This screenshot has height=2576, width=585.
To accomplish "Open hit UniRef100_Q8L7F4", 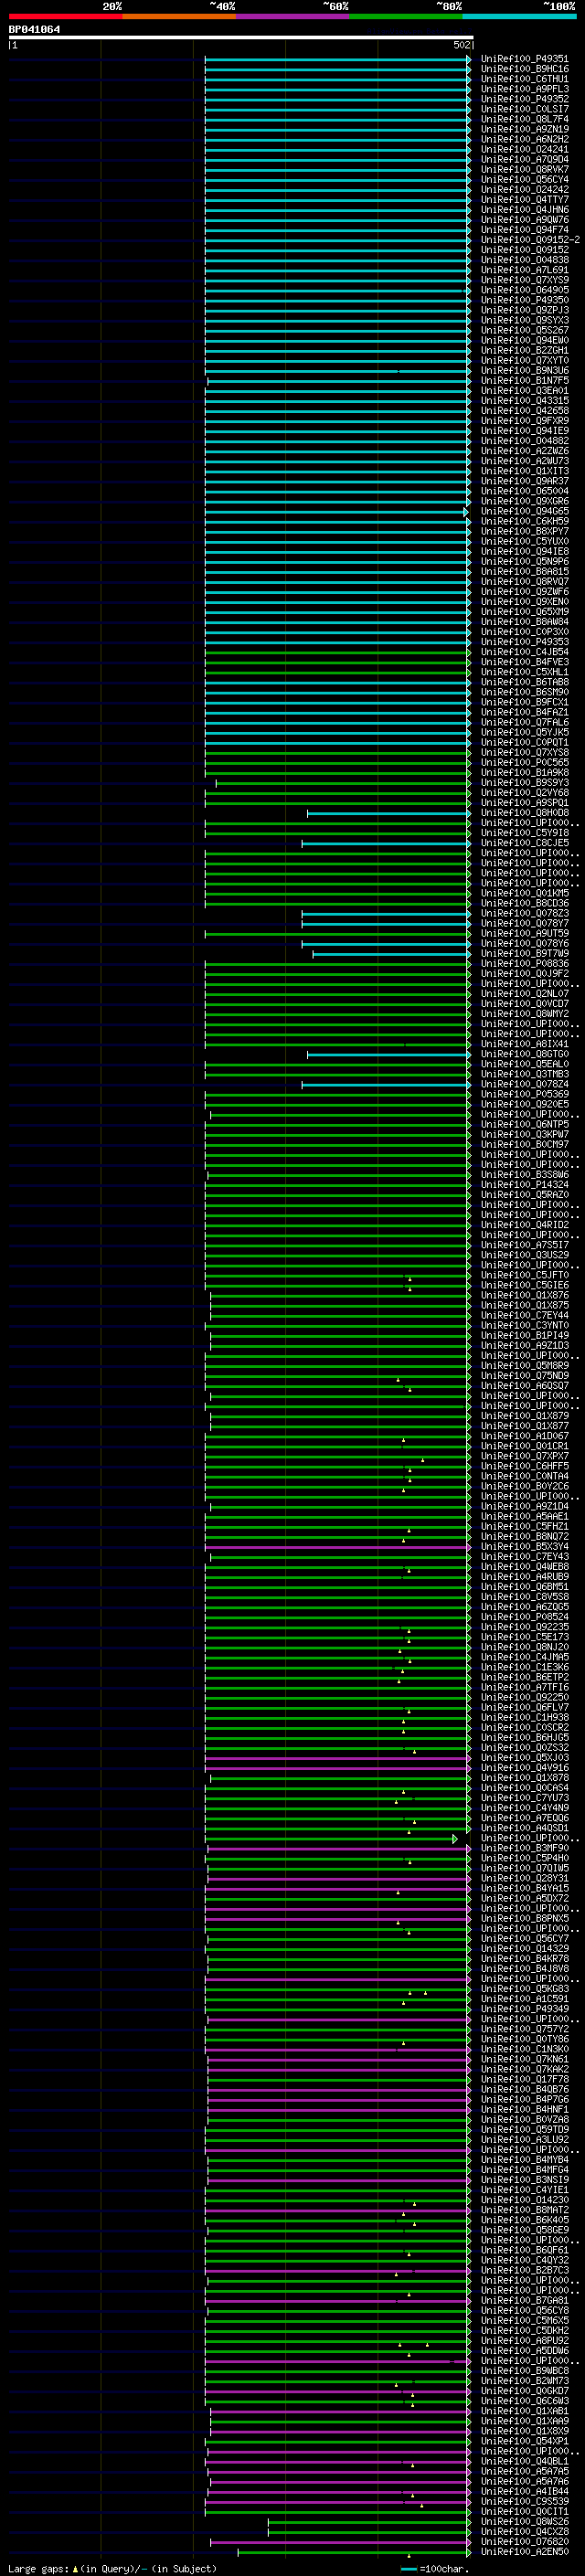I will click(x=524, y=119).
